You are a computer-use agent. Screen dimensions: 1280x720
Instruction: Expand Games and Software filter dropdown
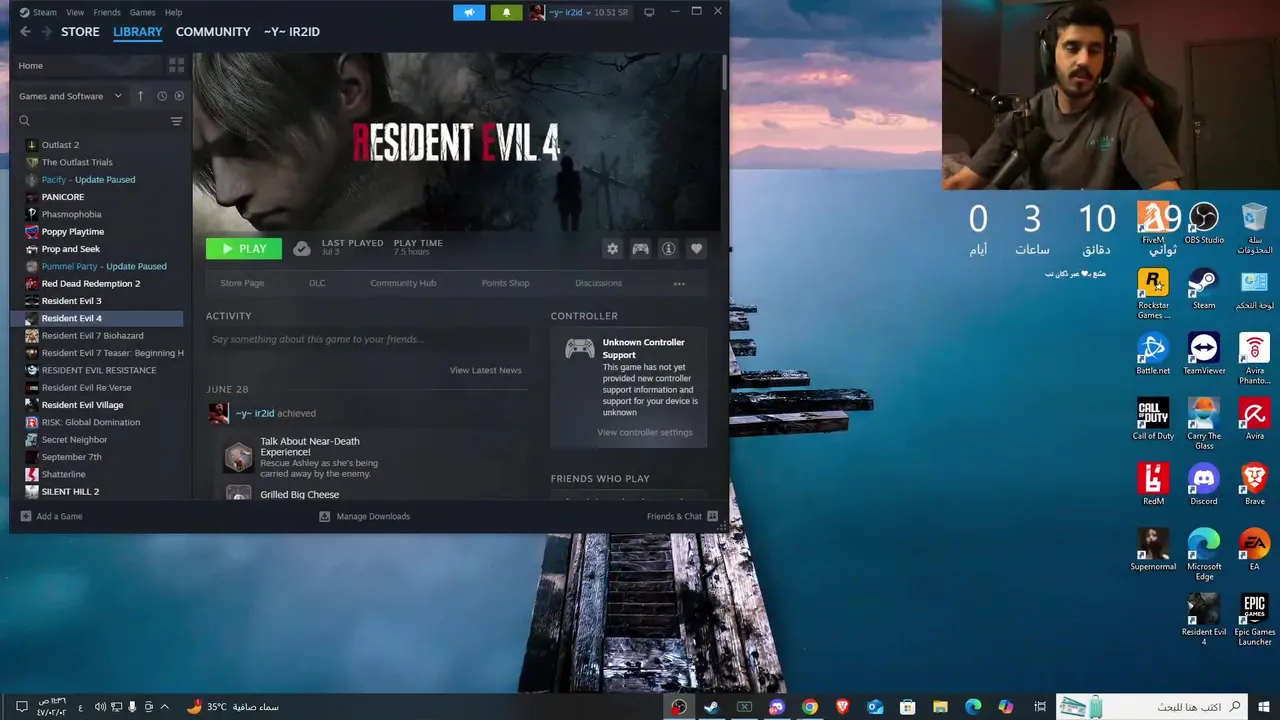tap(70, 96)
